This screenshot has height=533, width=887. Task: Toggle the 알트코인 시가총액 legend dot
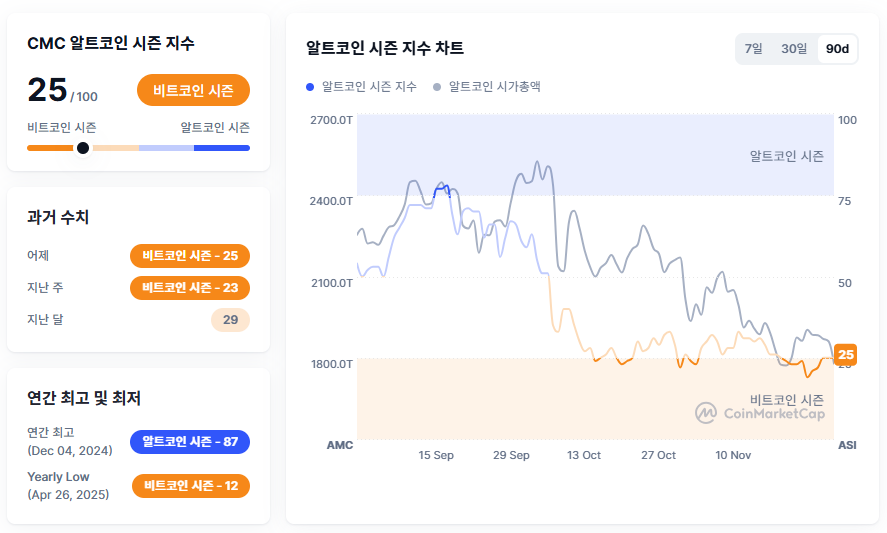coord(437,87)
